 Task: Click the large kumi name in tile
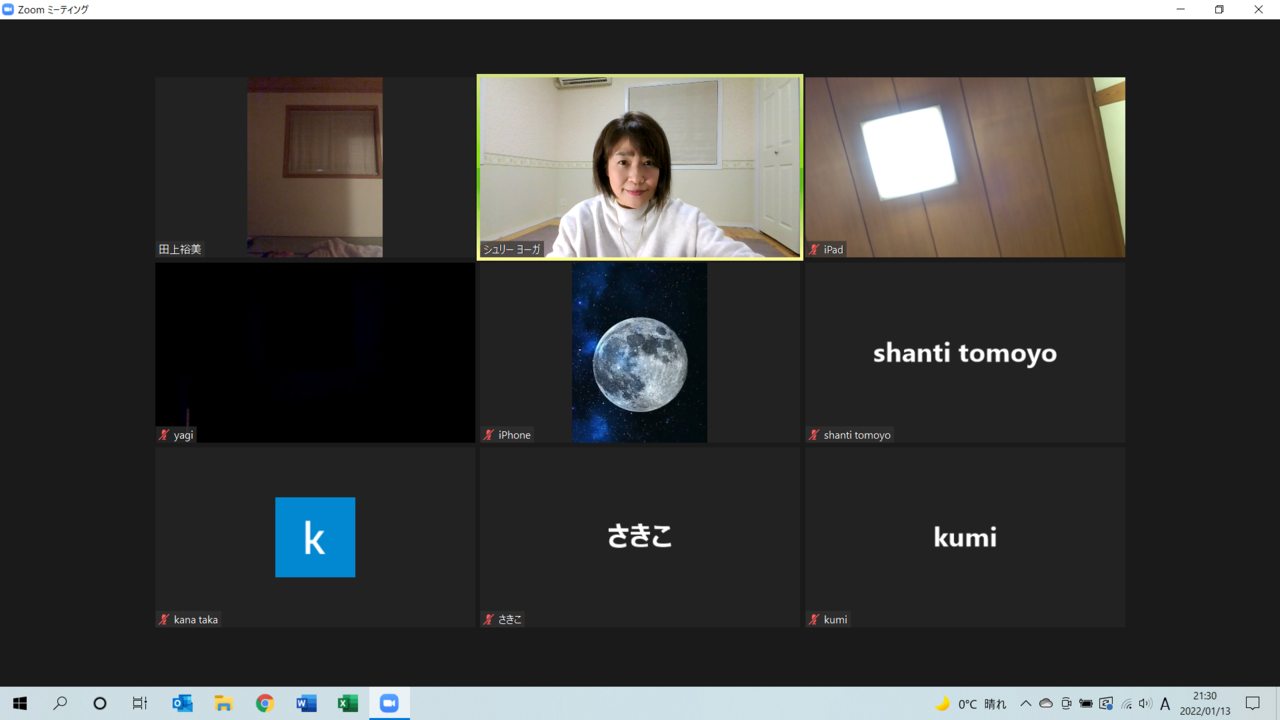965,538
